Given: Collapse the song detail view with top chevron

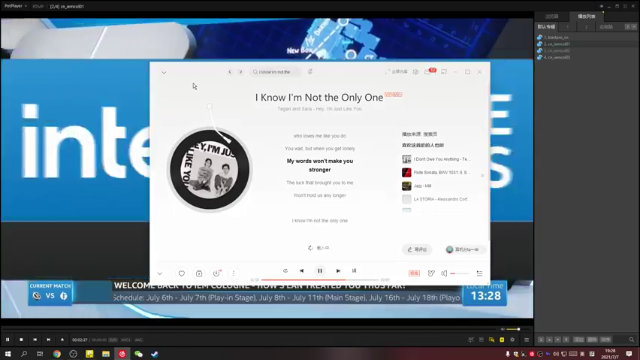Looking at the screenshot, I should (164, 72).
